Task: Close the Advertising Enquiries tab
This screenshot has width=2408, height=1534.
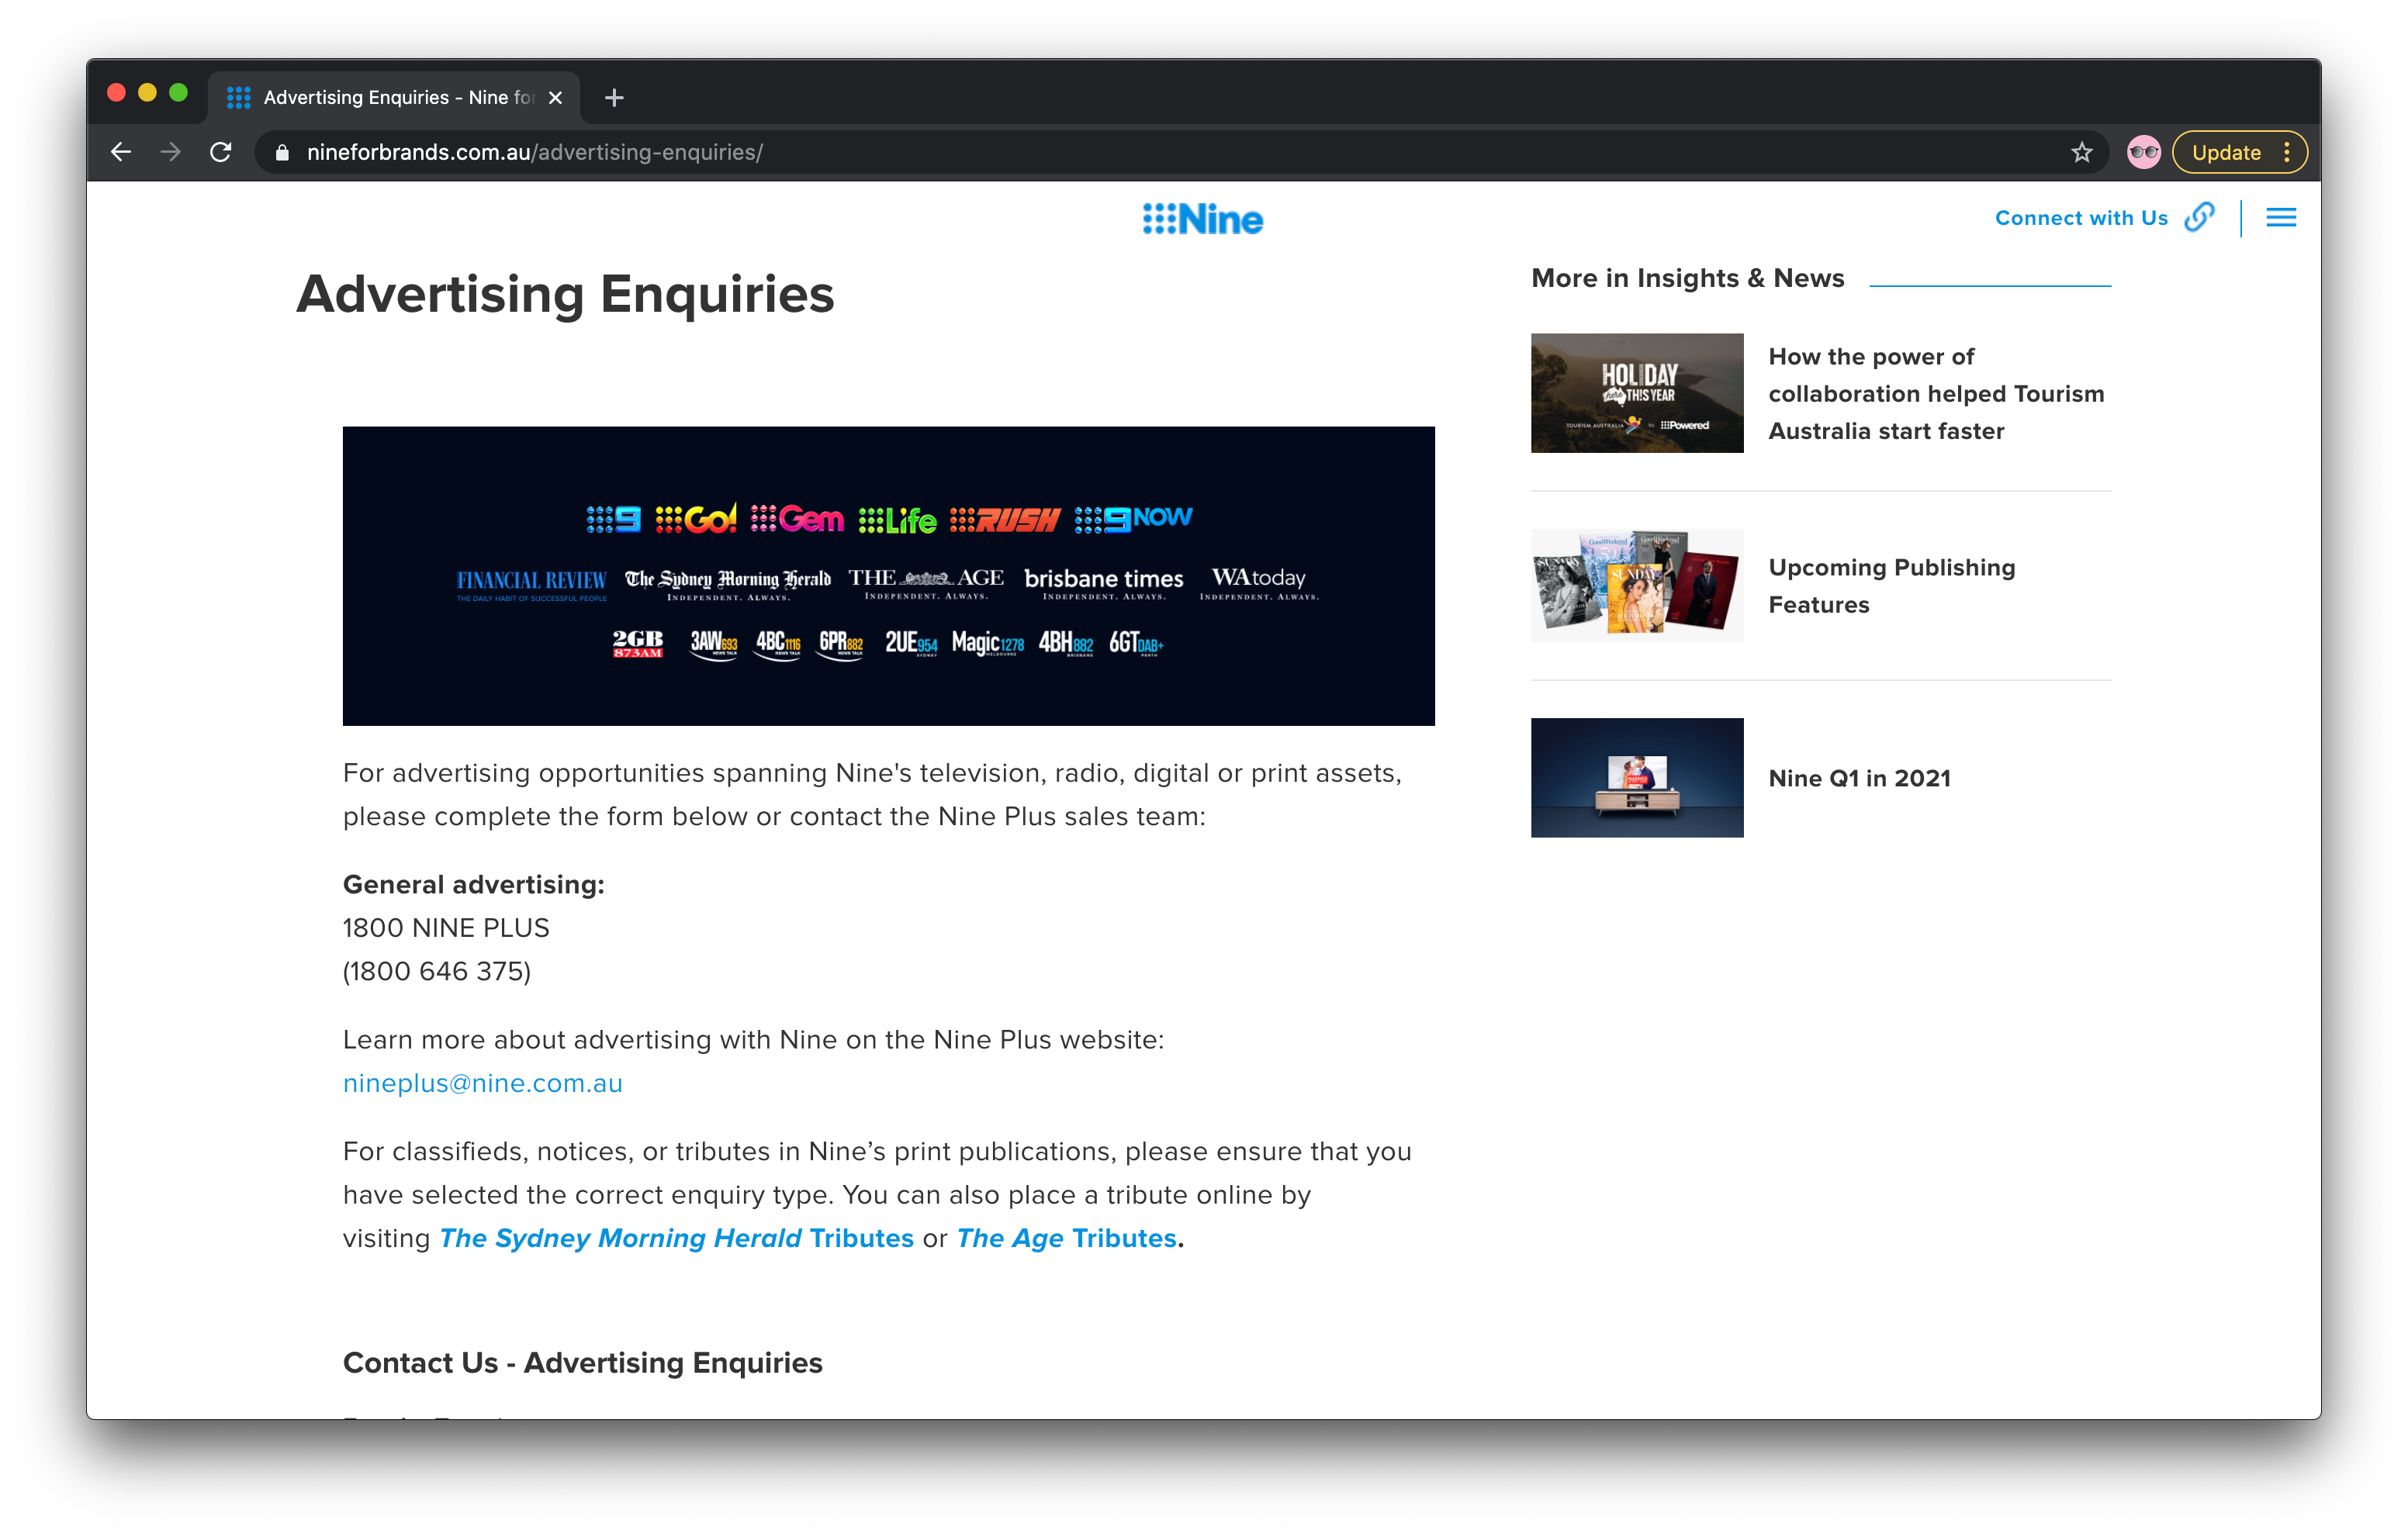Action: (x=556, y=97)
